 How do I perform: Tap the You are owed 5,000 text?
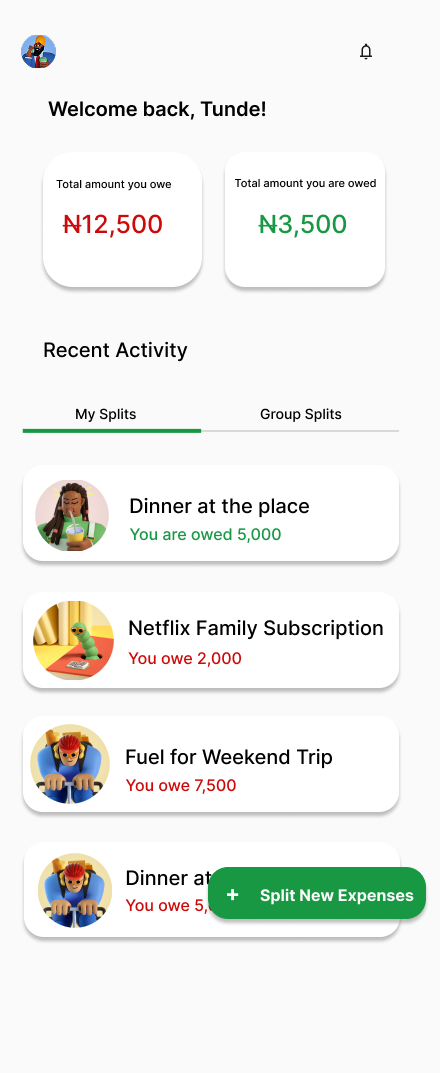point(205,534)
